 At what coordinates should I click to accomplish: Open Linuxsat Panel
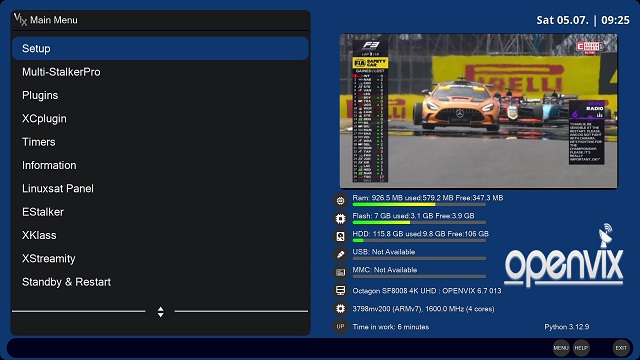point(160,188)
